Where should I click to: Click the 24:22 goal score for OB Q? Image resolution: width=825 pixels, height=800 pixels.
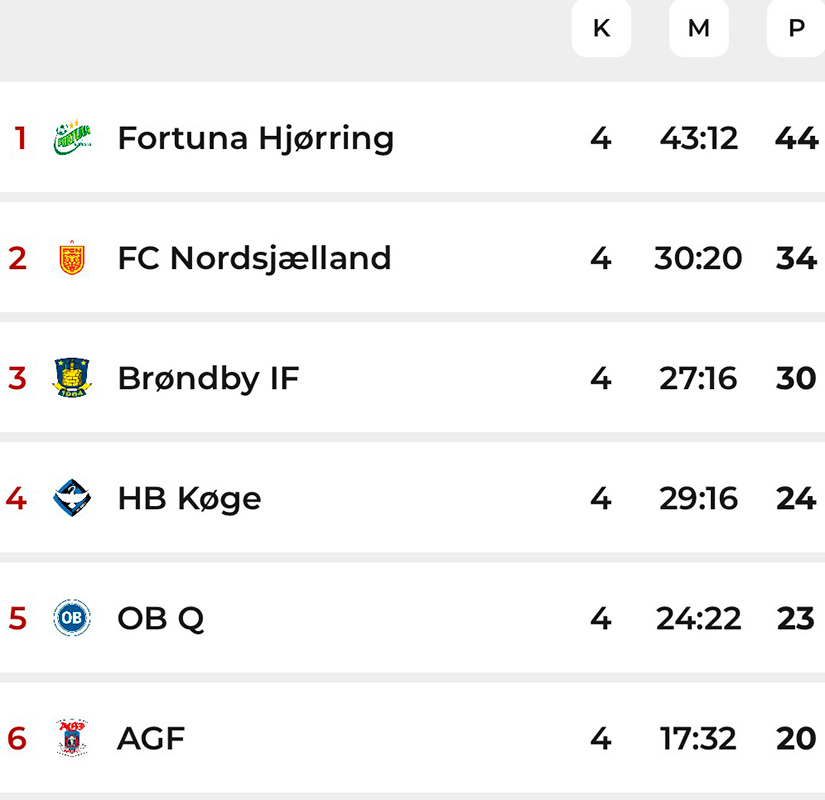[x=698, y=618]
